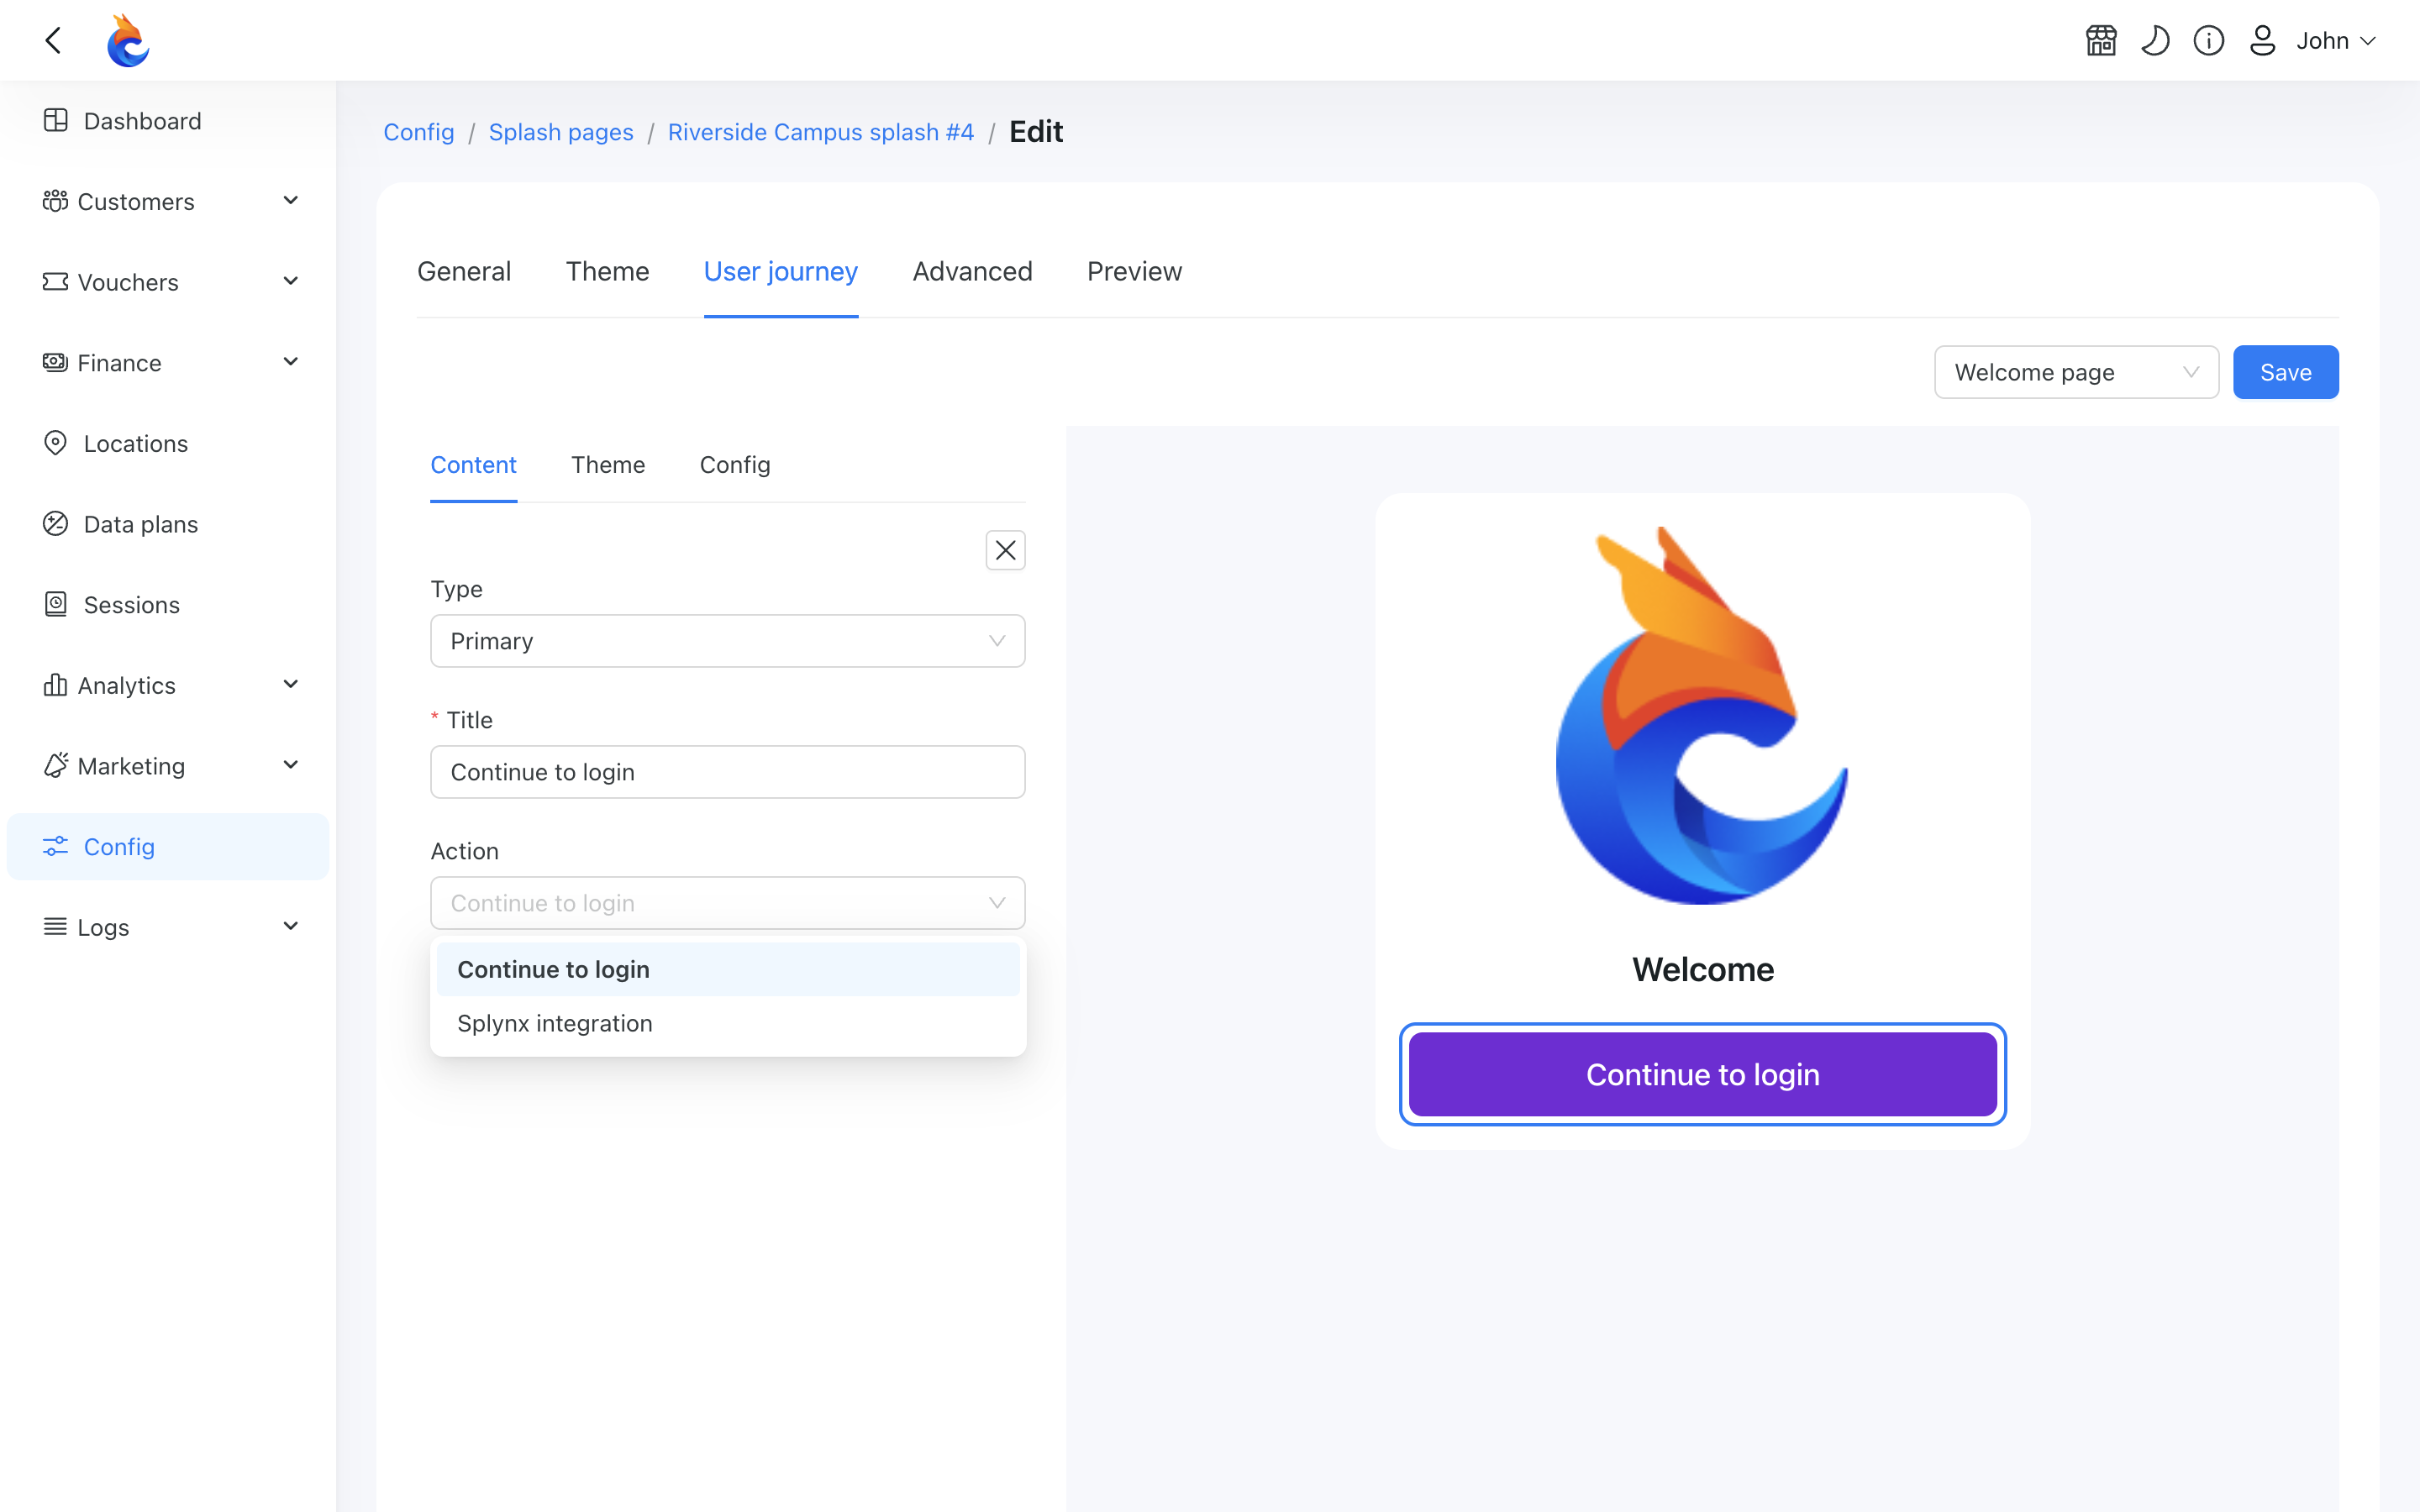Click the flame logo in header

pos(128,40)
